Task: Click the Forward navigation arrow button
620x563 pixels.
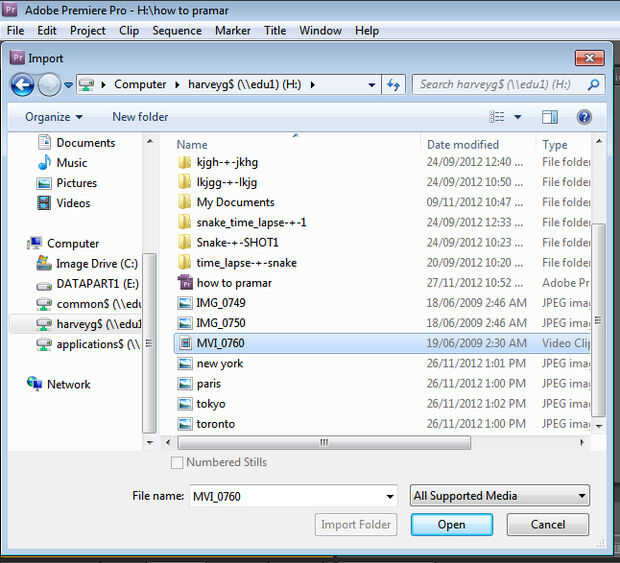Action: click(49, 85)
